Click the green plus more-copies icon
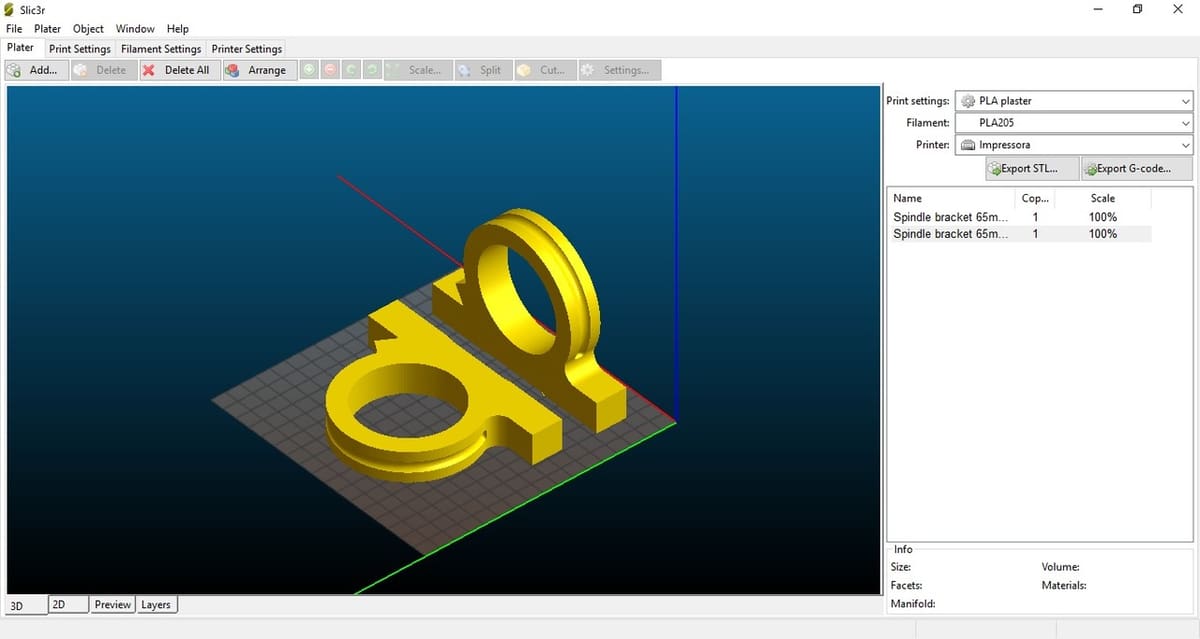Image resolution: width=1200 pixels, height=639 pixels. pyautogui.click(x=309, y=70)
